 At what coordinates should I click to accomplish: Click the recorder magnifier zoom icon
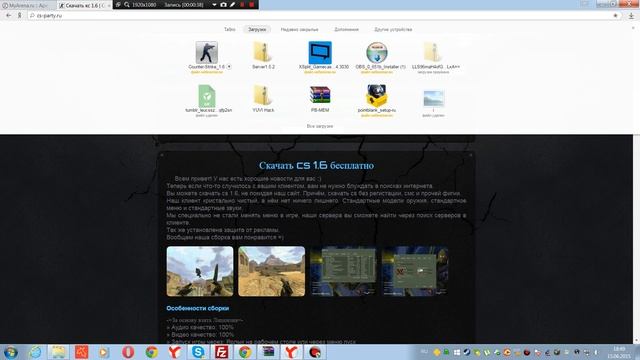tap(127, 4)
